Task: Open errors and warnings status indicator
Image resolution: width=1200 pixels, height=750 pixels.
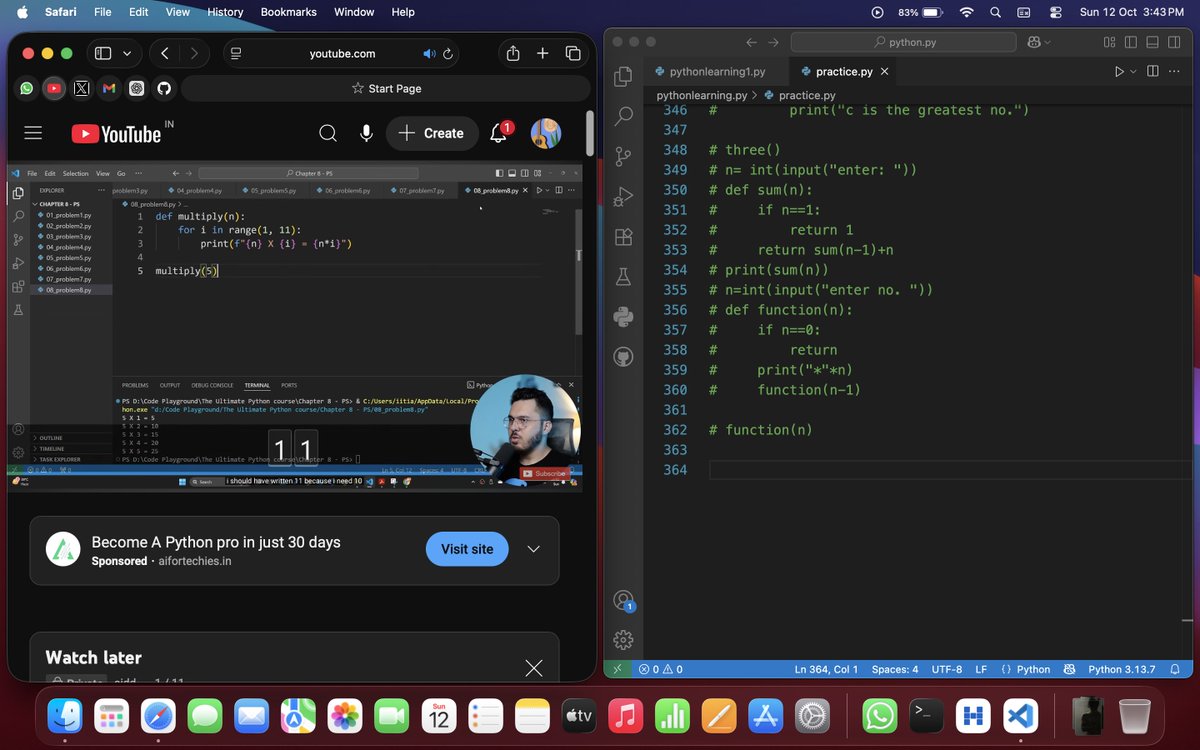Action: (x=661, y=669)
